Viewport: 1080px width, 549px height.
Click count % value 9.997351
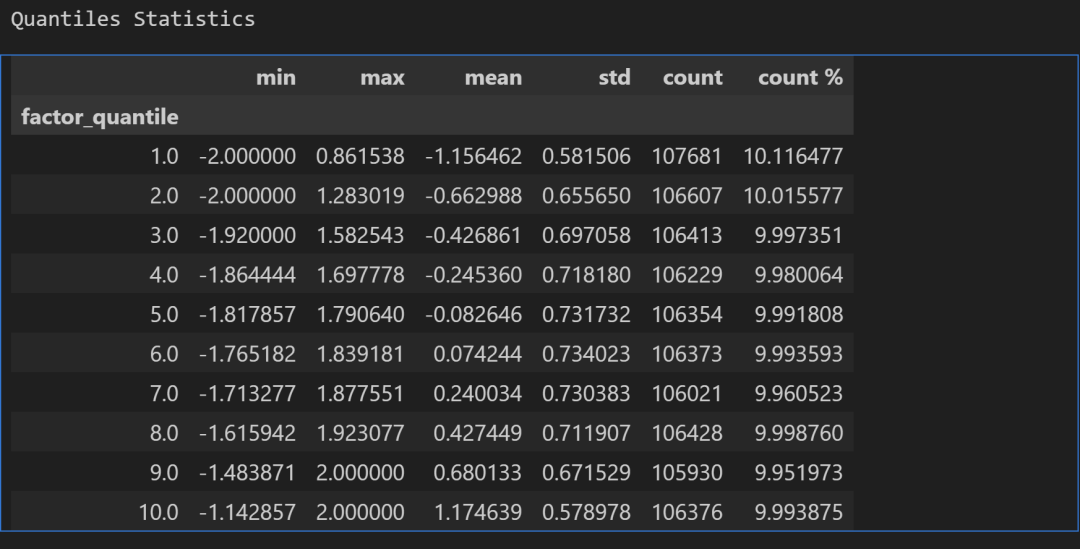[x=798, y=236]
